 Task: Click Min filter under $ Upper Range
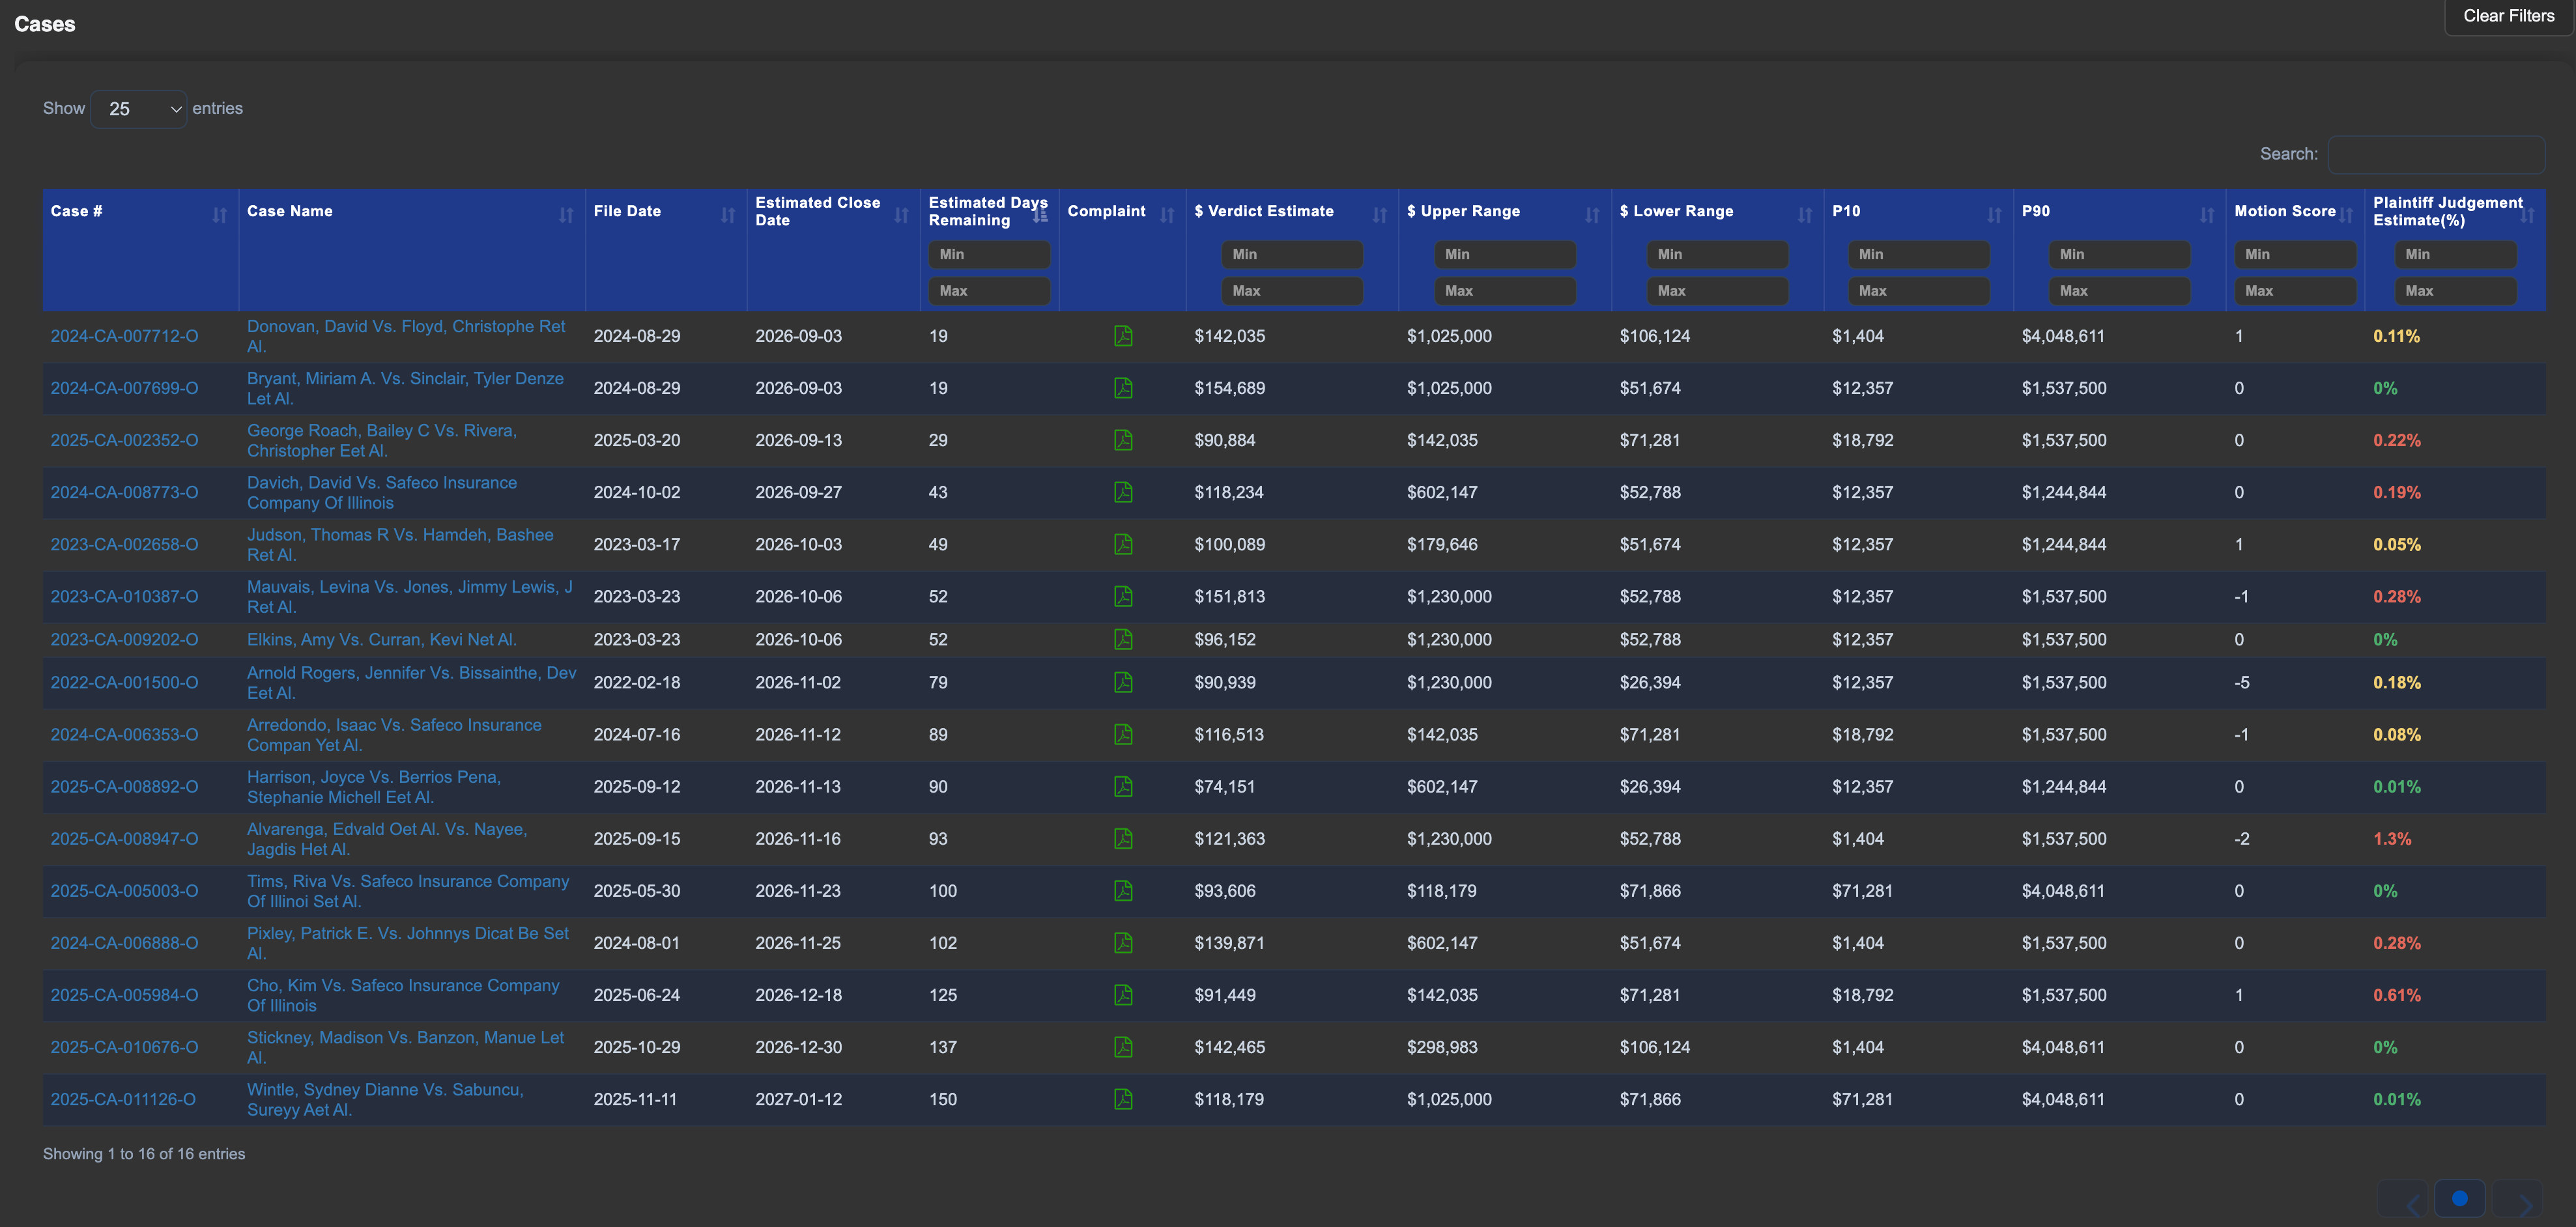[x=1505, y=254]
